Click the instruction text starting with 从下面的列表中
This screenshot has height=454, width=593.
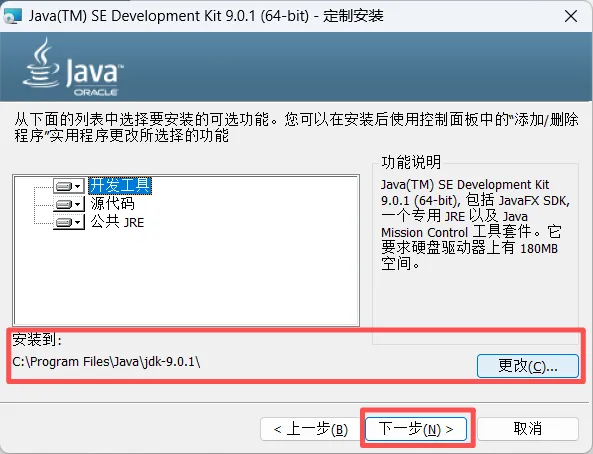tap(296, 127)
